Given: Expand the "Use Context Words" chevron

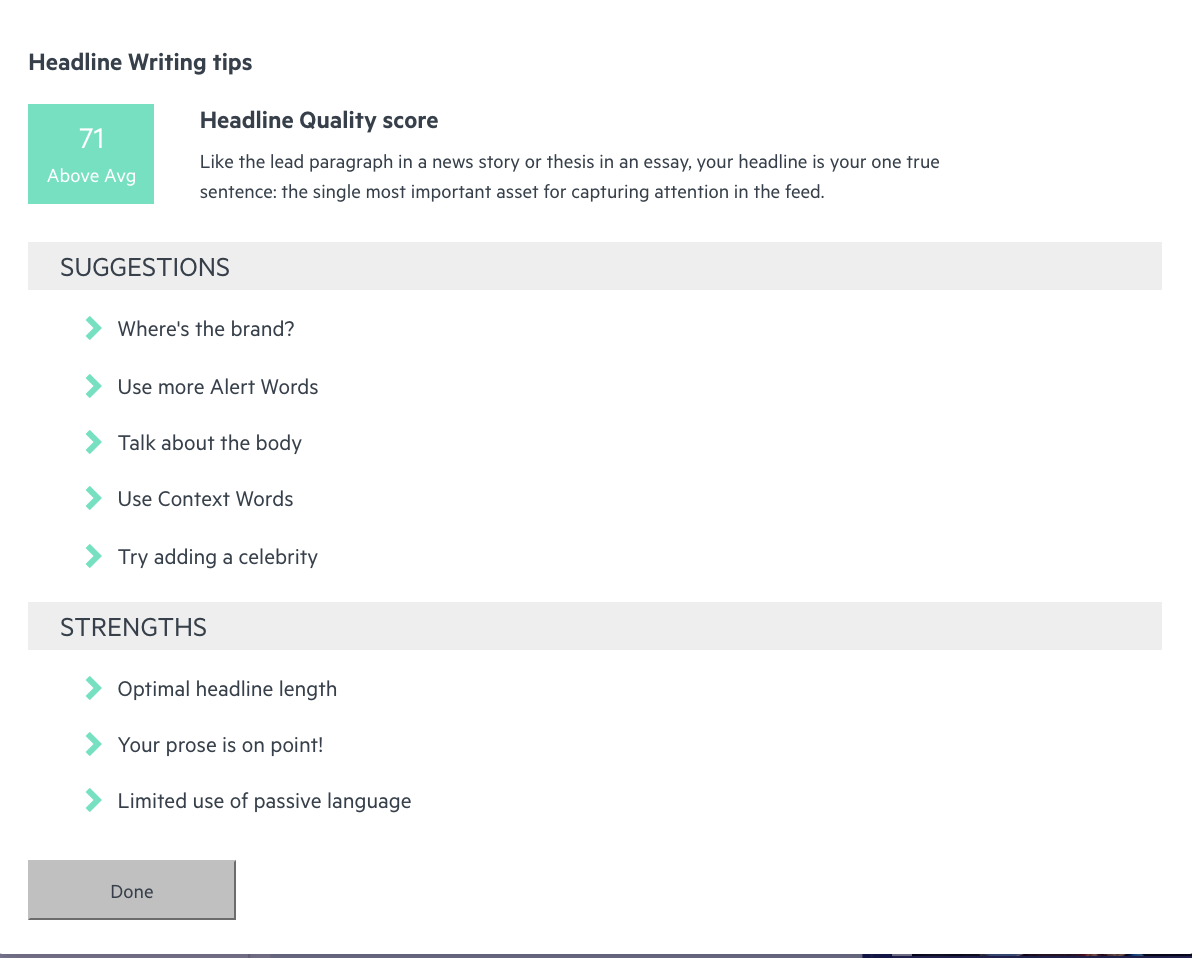Looking at the screenshot, I should (x=94, y=499).
